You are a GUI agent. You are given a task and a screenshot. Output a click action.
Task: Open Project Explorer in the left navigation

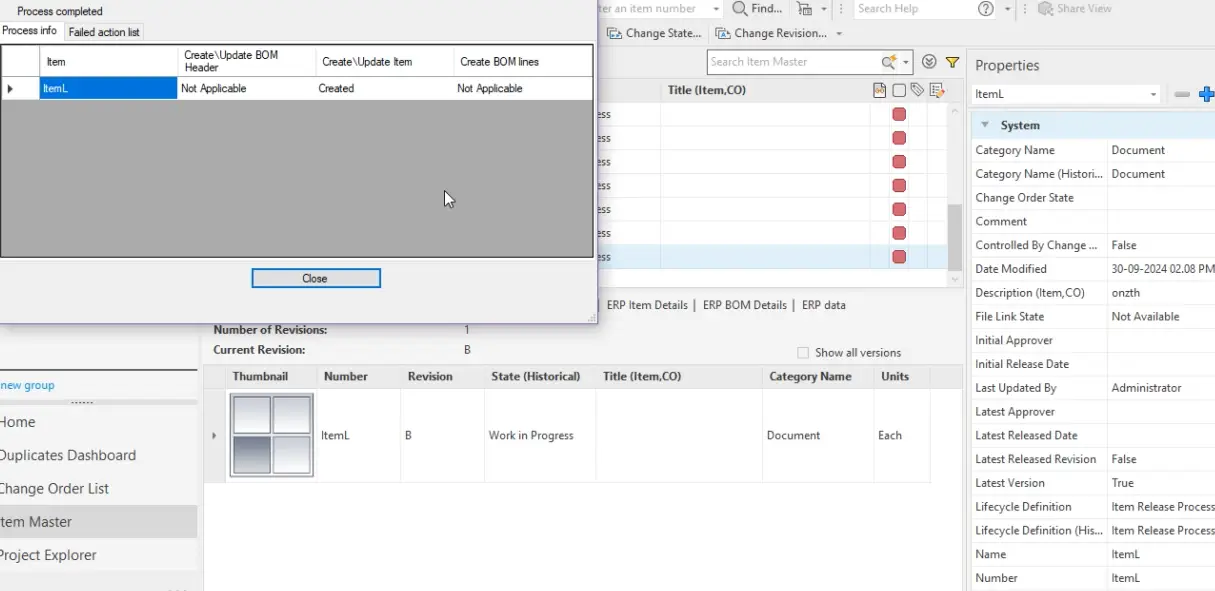tap(49, 555)
